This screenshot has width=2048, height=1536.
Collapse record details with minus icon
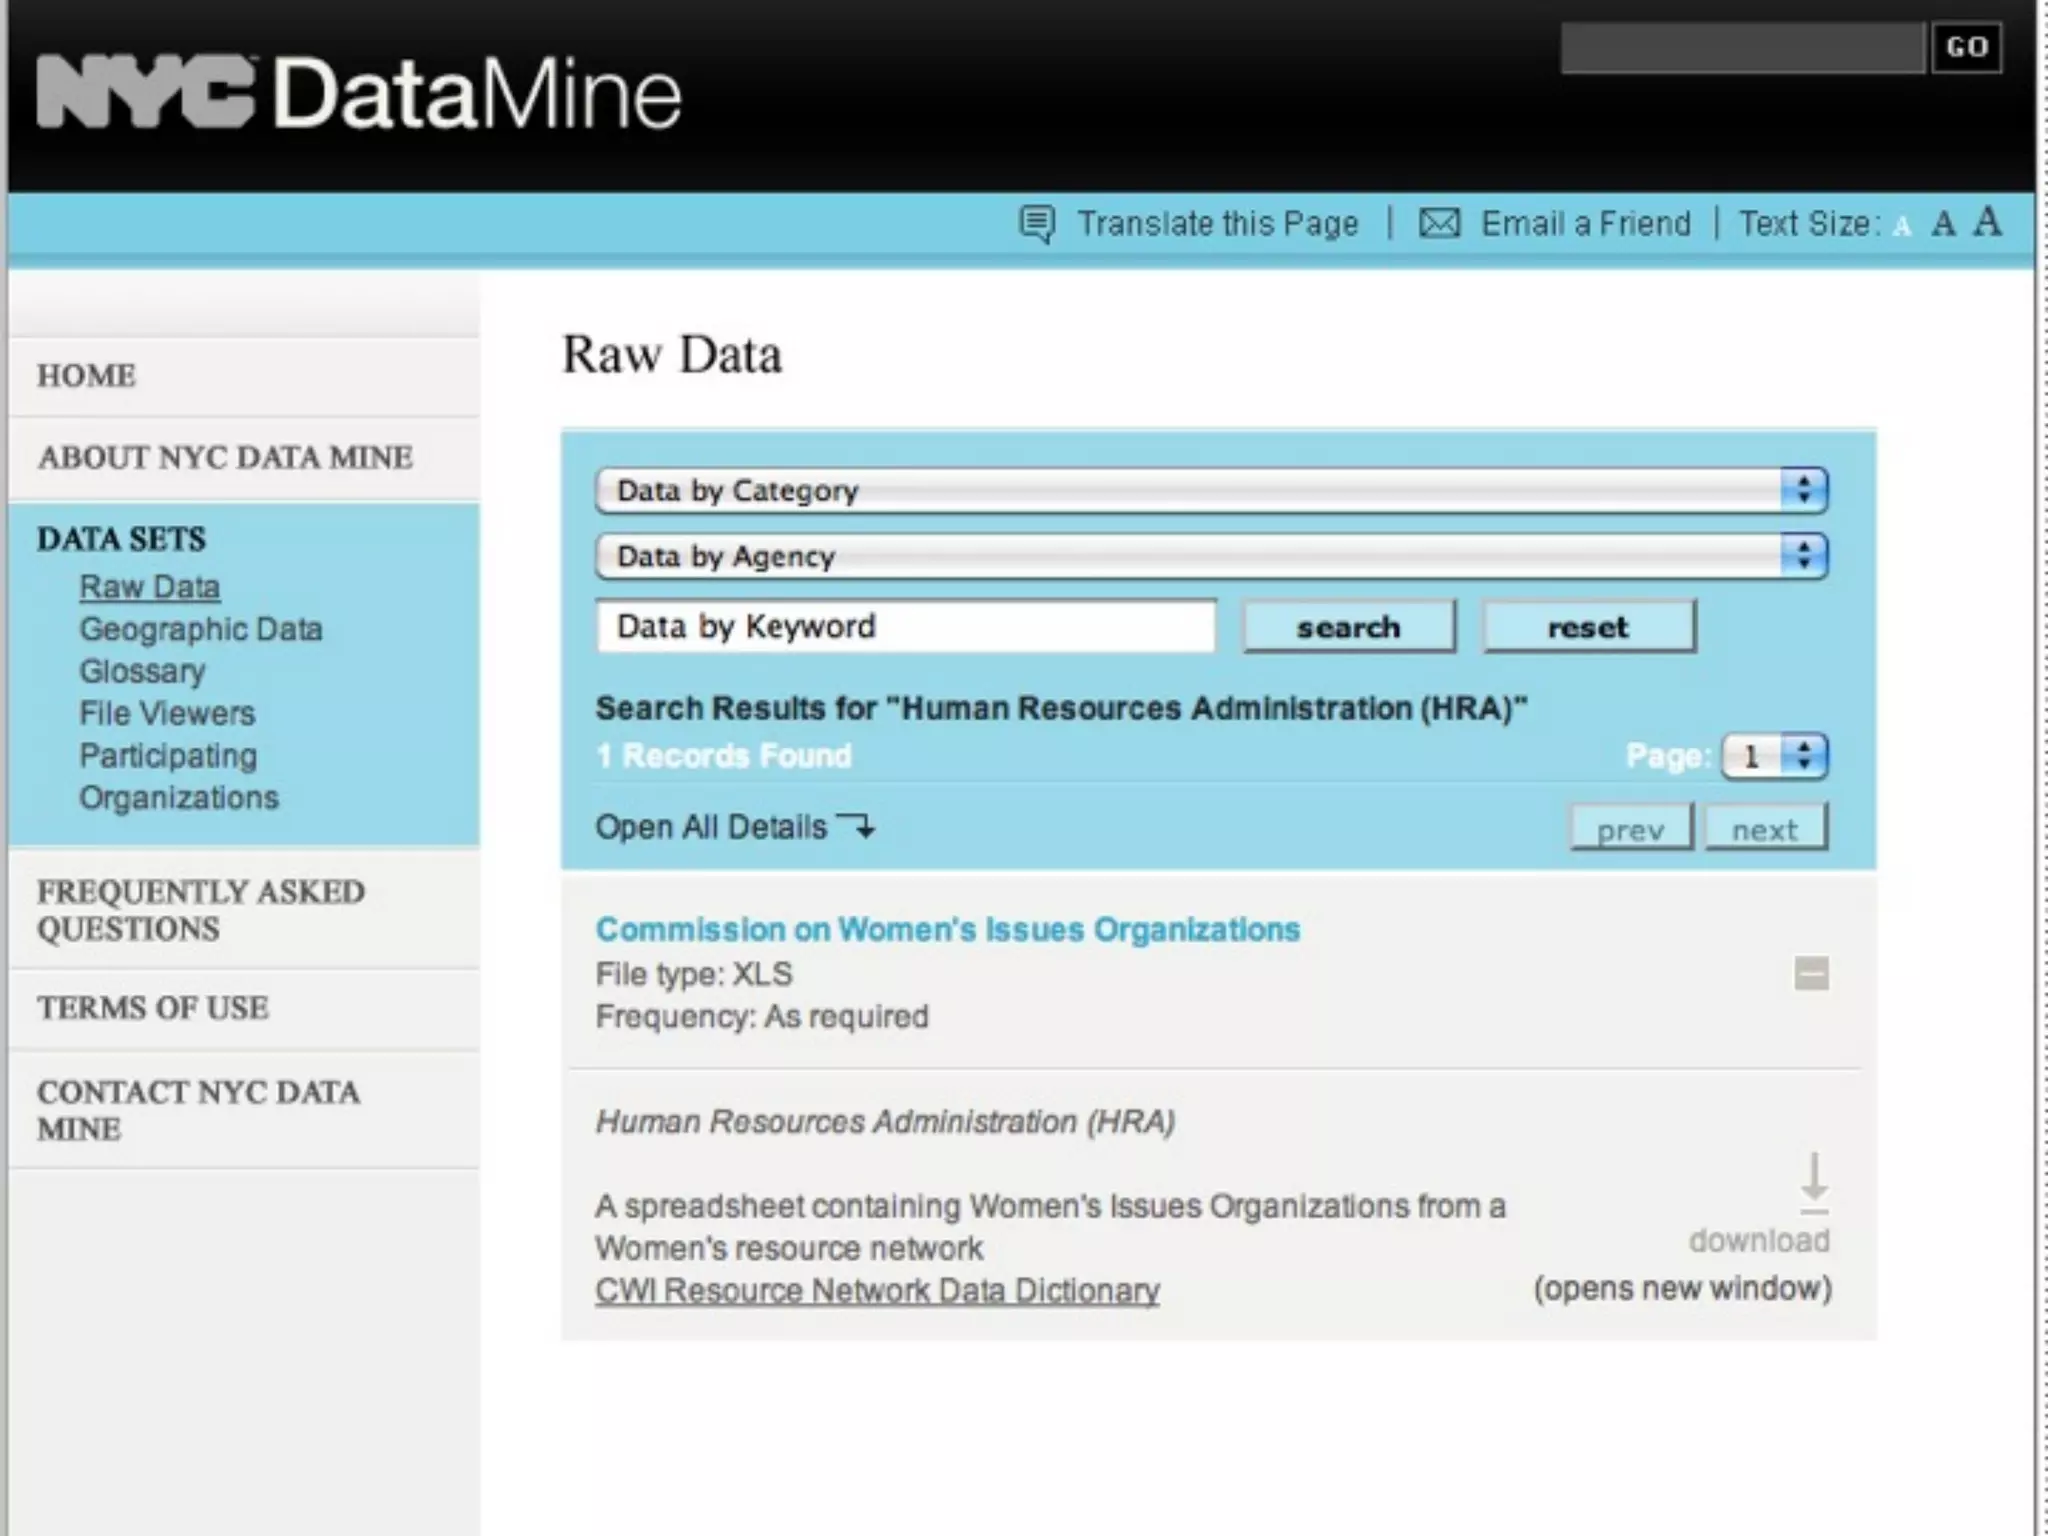pyautogui.click(x=1811, y=973)
